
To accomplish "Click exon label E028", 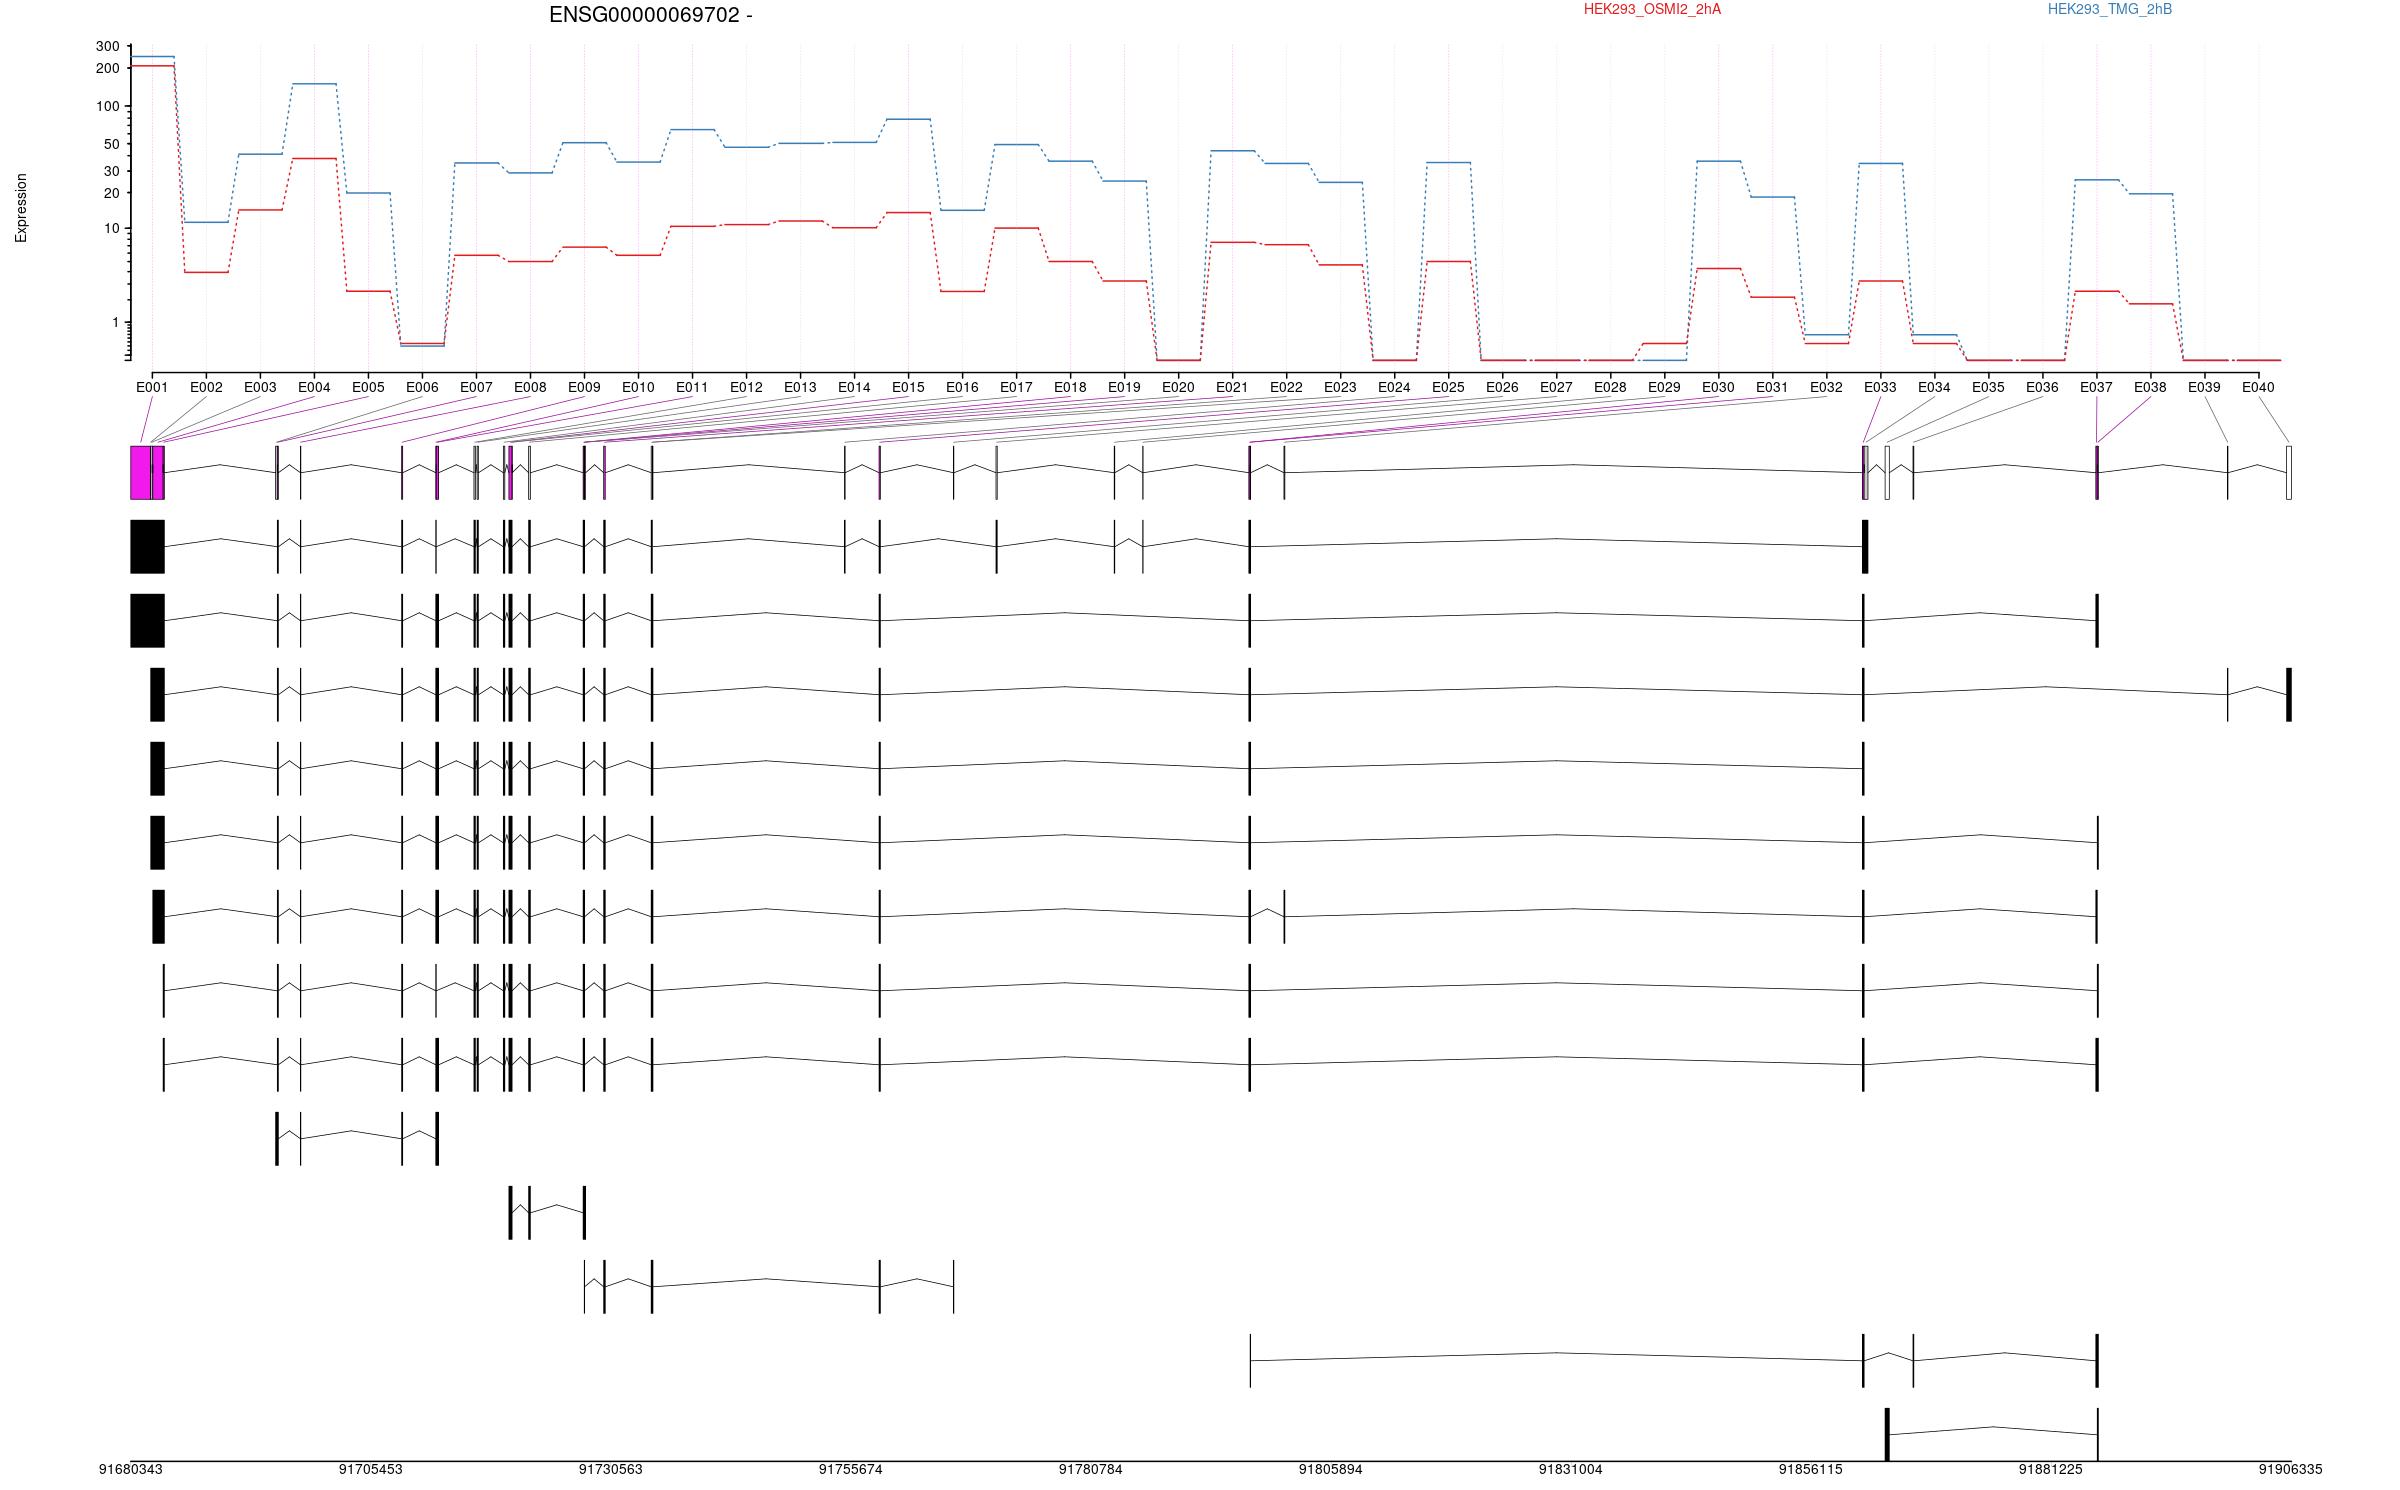I will (1610, 387).
